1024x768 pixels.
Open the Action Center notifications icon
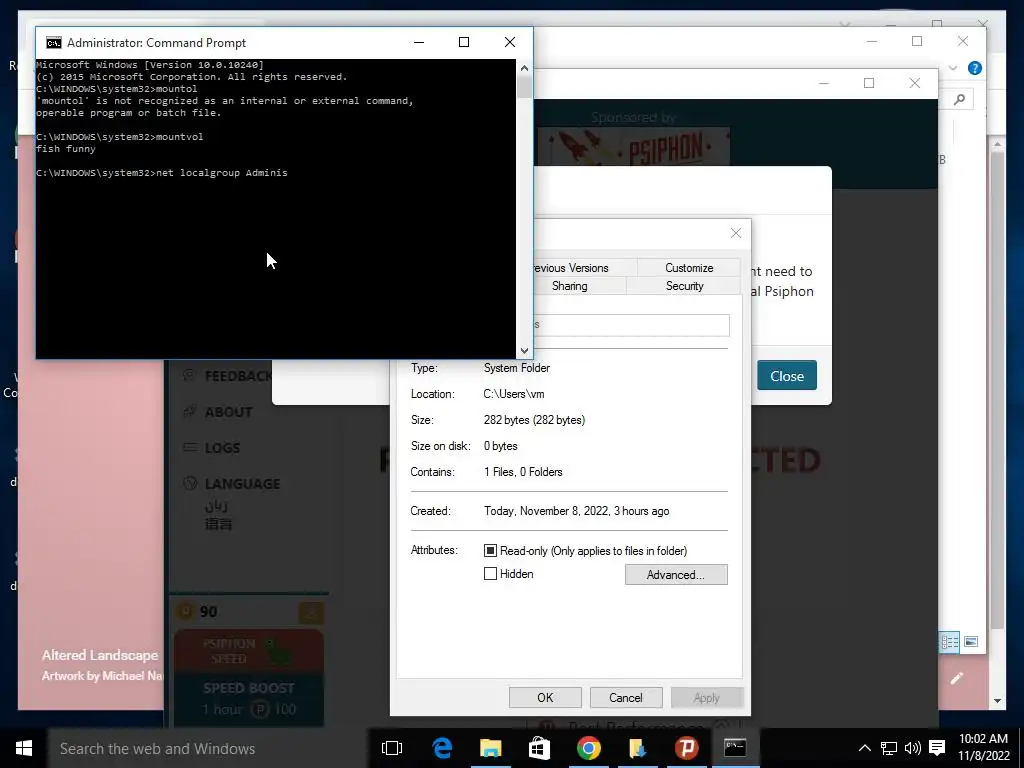pos(937,748)
